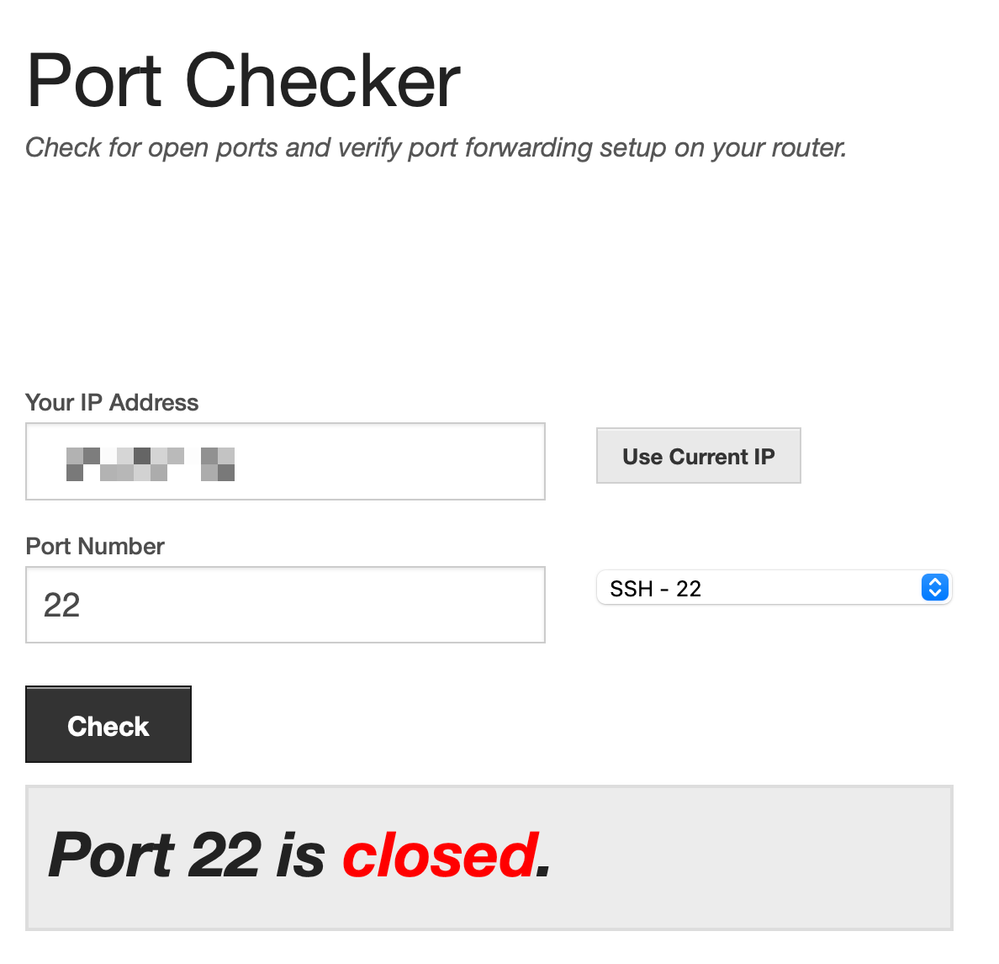
Task: Click the Your IP Address label
Action: [112, 403]
